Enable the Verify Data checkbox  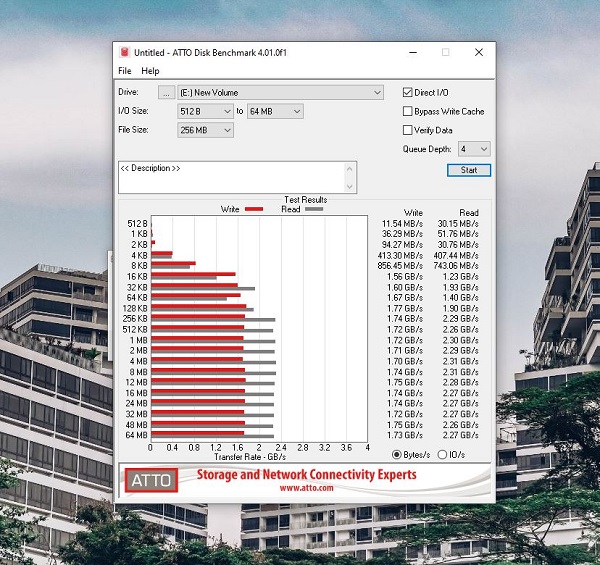click(407, 130)
